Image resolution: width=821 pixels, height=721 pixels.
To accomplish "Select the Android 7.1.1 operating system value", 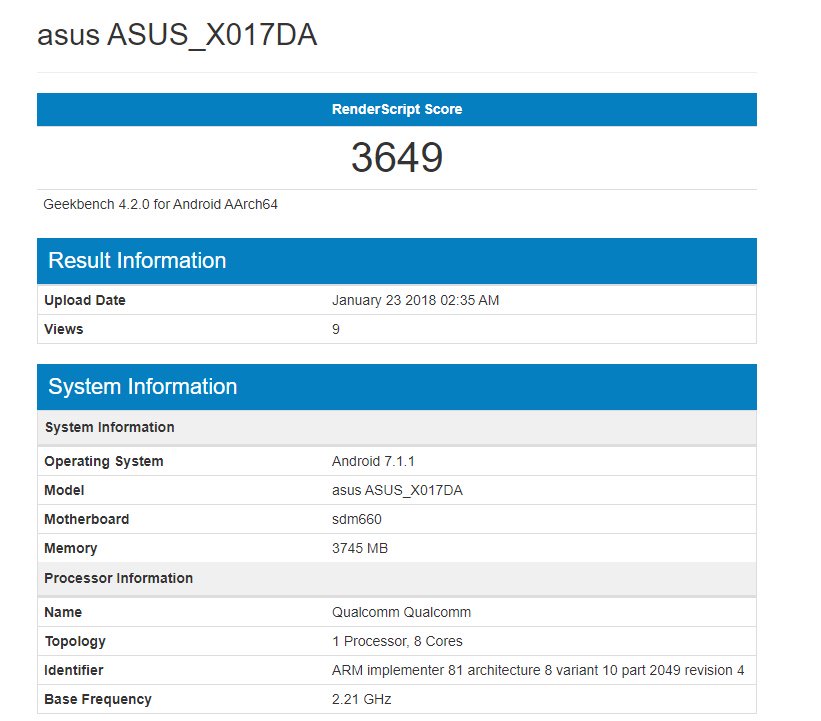I will [x=373, y=461].
